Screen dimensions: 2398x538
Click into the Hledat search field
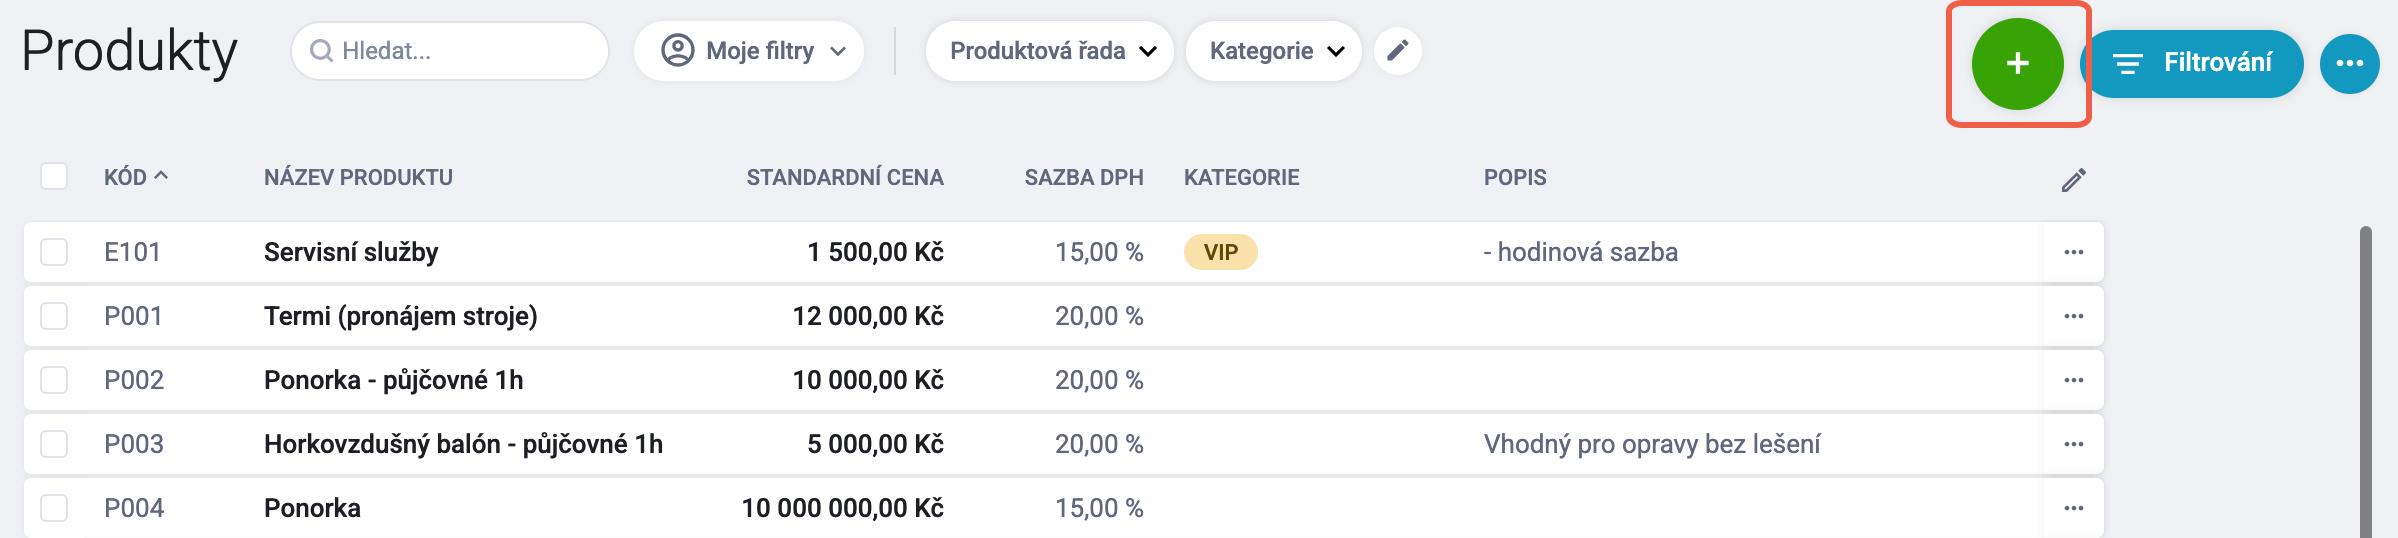[460, 51]
